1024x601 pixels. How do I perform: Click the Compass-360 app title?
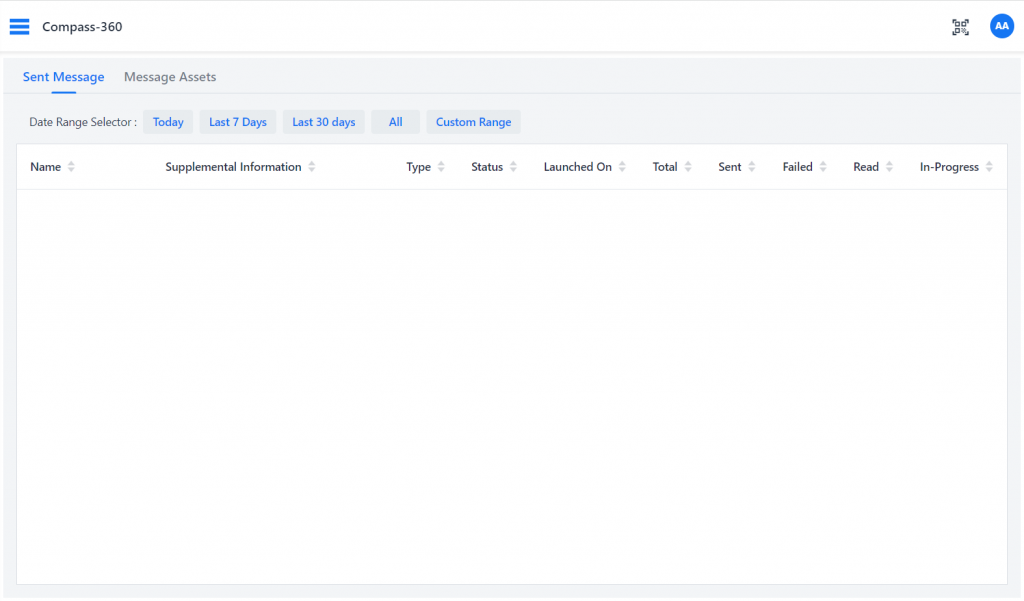82,27
